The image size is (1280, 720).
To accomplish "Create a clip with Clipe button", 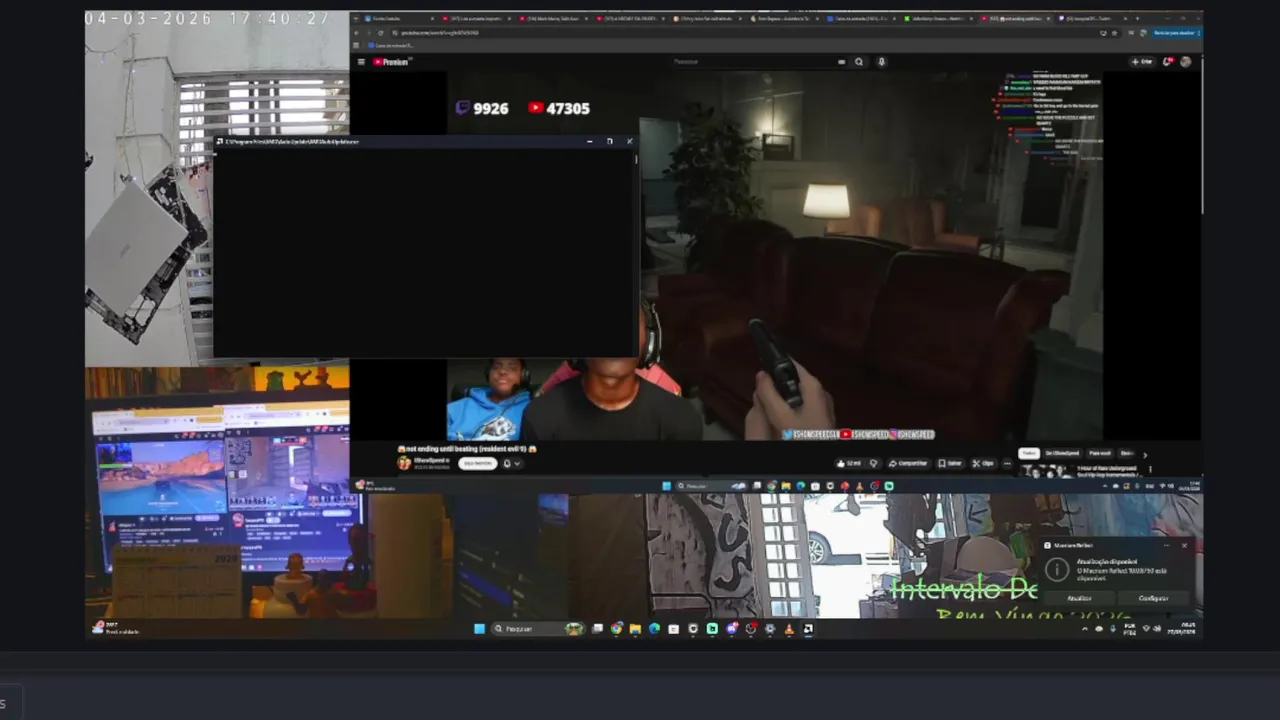I will click(x=983, y=463).
